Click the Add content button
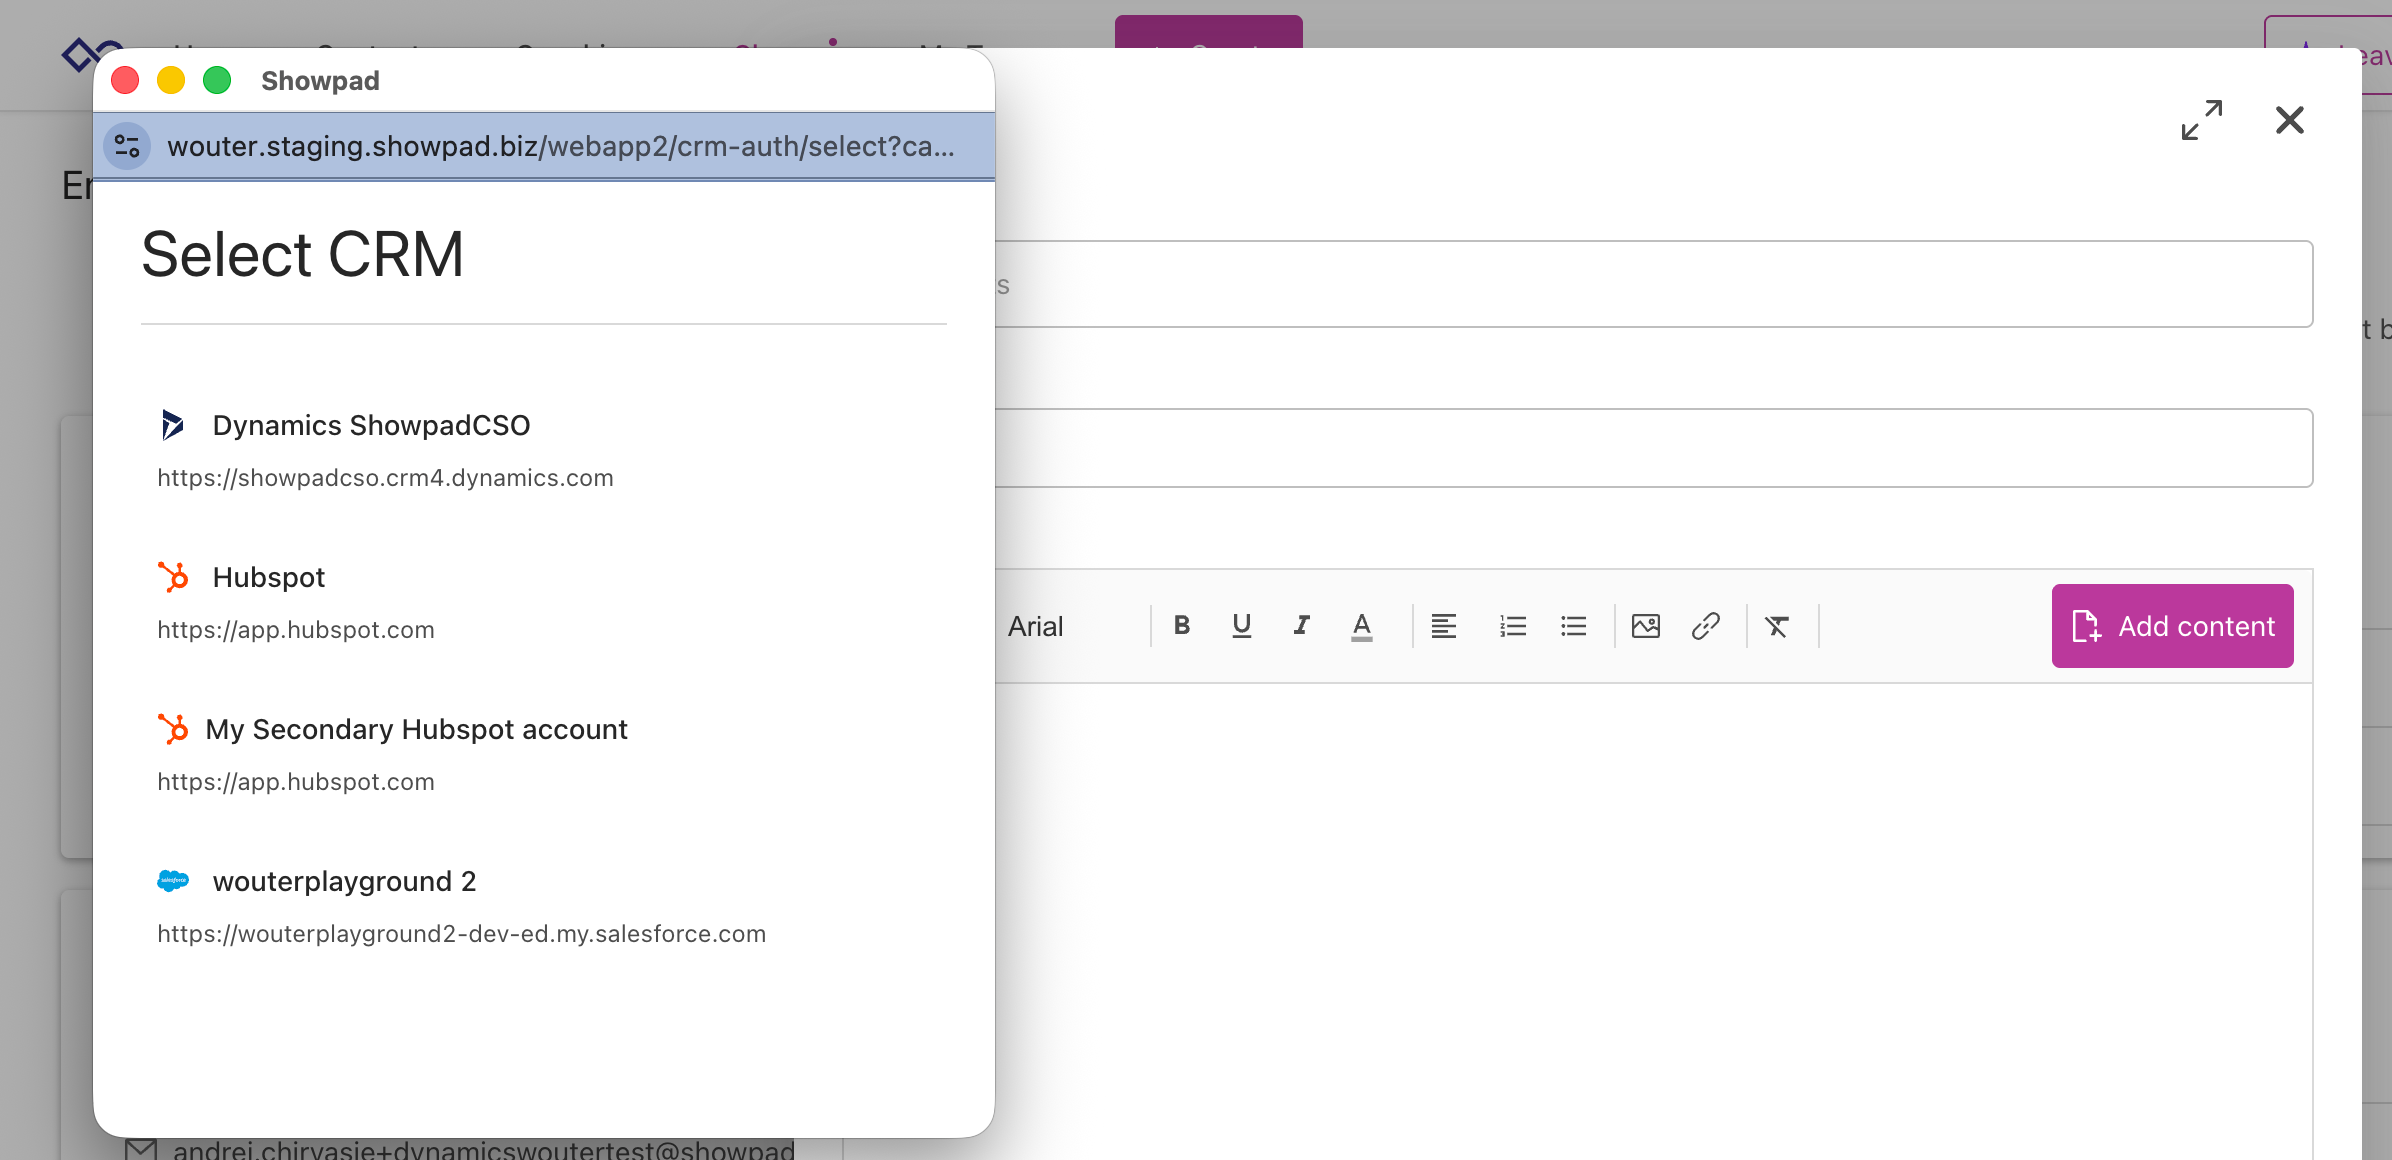2392x1160 pixels. pos(2172,626)
